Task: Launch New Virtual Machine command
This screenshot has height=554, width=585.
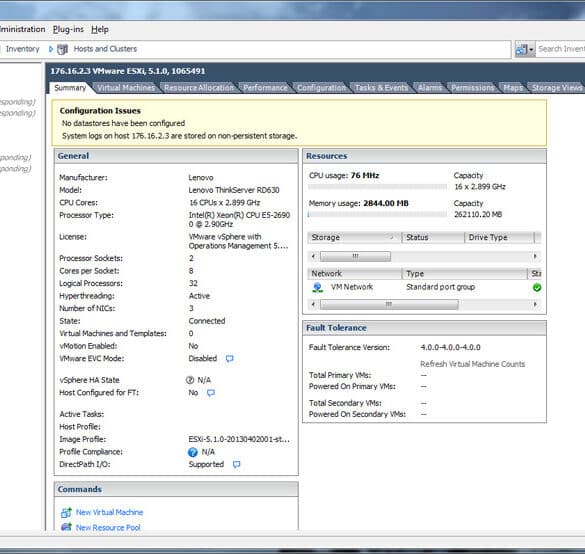Action: [x=109, y=513]
